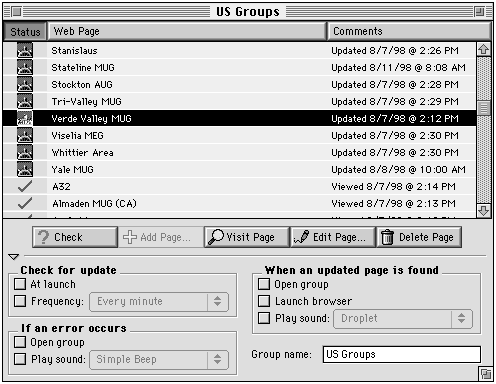Click the zoom box in title bar

point(479,12)
